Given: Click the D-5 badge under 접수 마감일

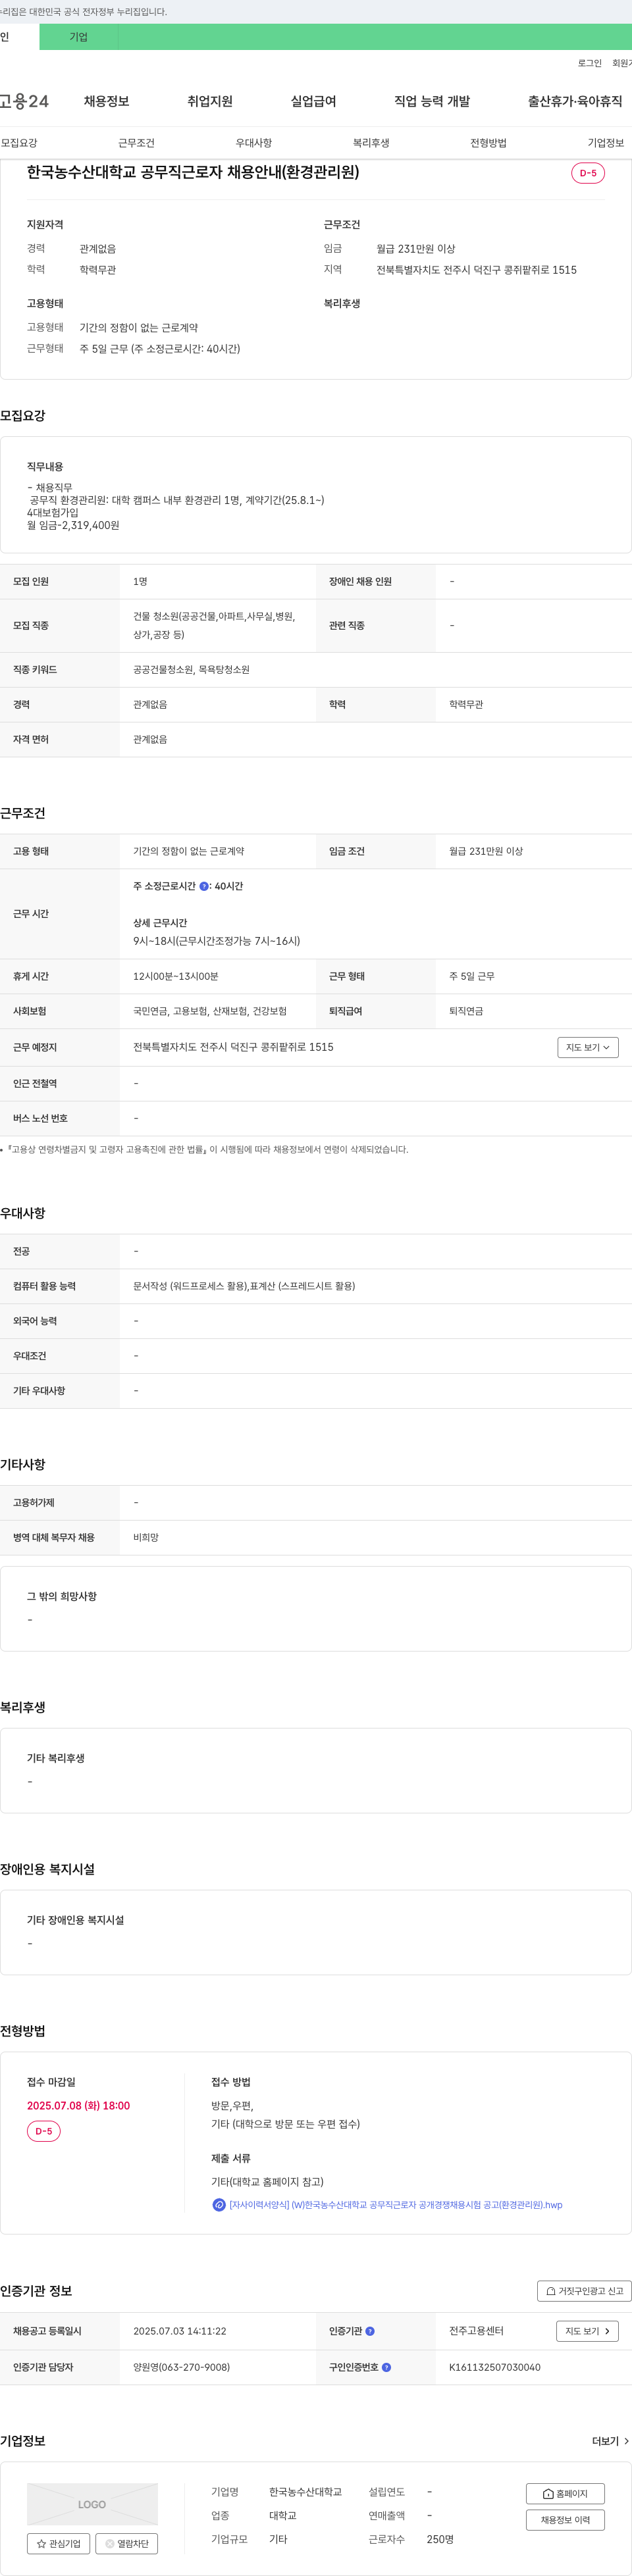Looking at the screenshot, I should 44,2131.
